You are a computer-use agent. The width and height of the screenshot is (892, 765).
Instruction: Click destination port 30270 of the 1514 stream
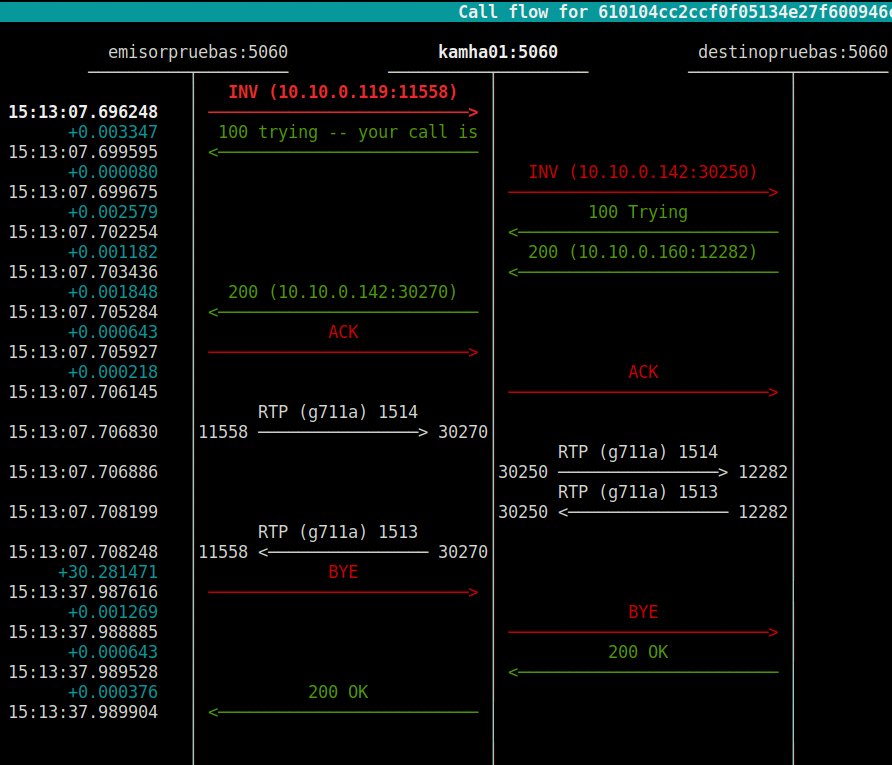[463, 432]
